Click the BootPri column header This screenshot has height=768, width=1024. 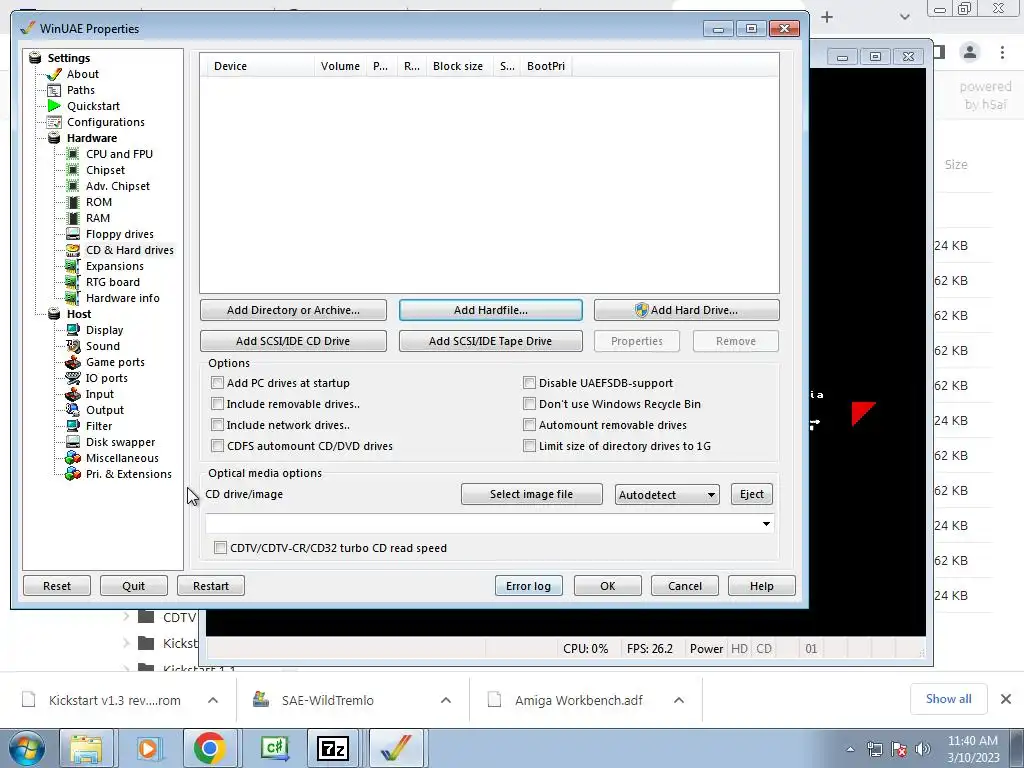(x=546, y=66)
